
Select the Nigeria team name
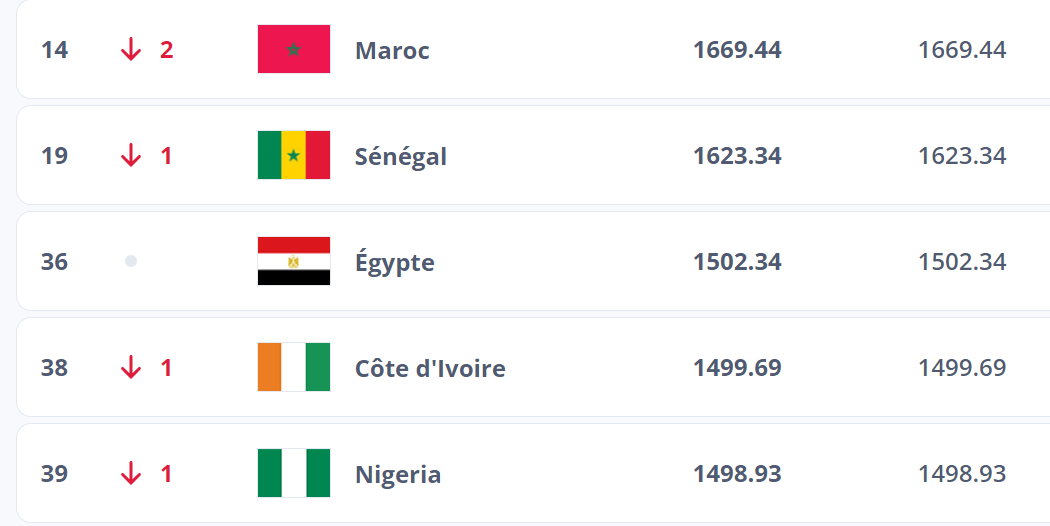click(x=398, y=475)
